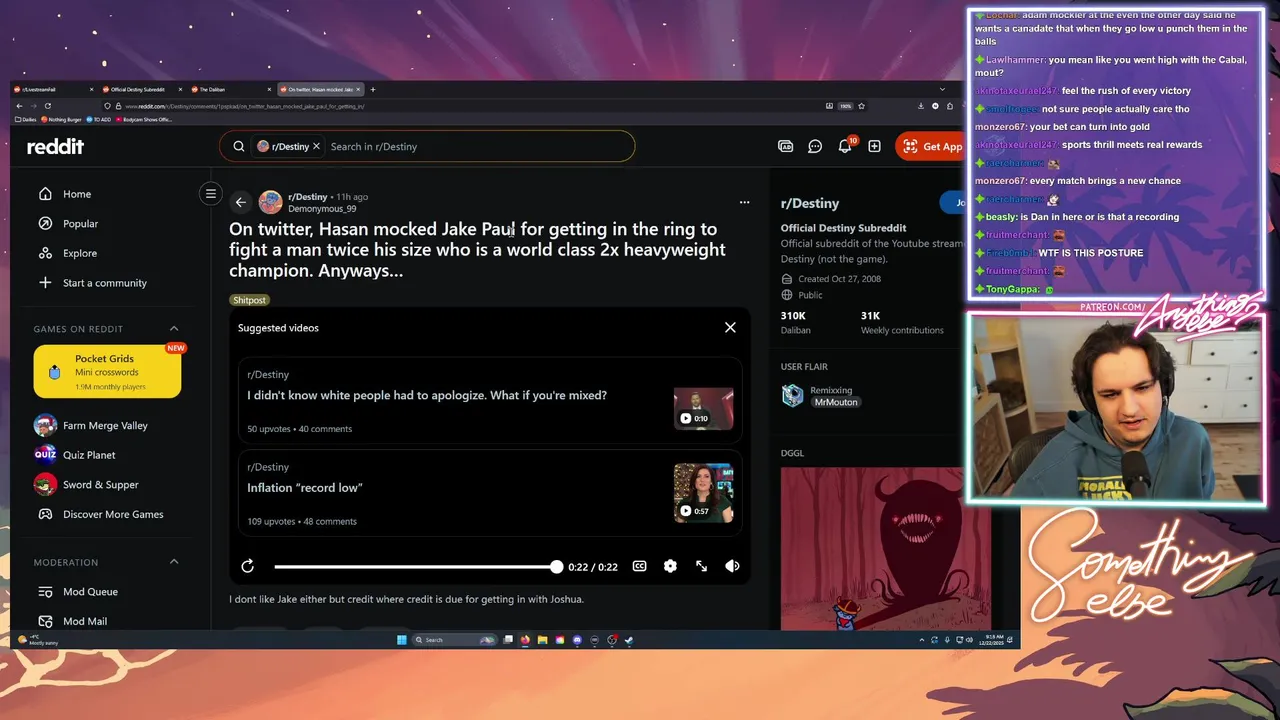
Task: Play the 0:10 suggested video thumbnail
Action: pos(704,408)
